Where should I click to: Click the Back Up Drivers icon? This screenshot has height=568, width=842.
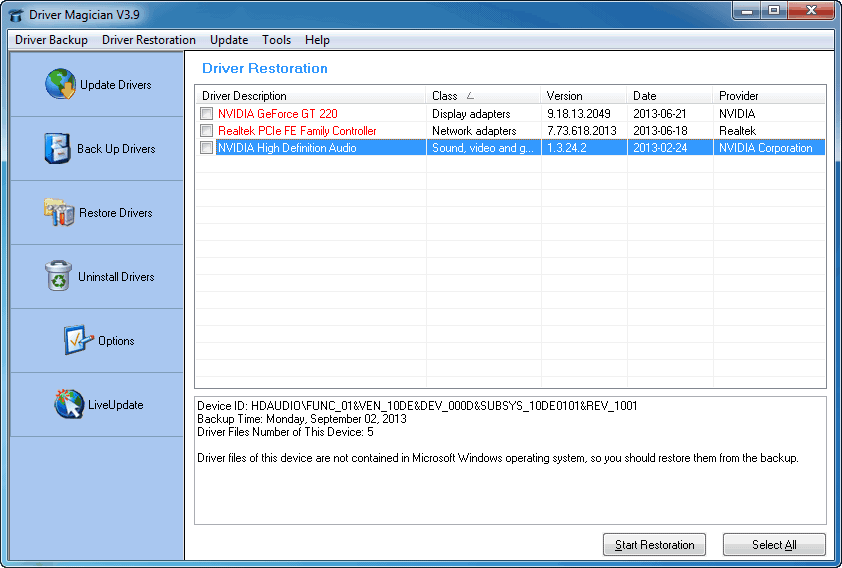tap(58, 148)
